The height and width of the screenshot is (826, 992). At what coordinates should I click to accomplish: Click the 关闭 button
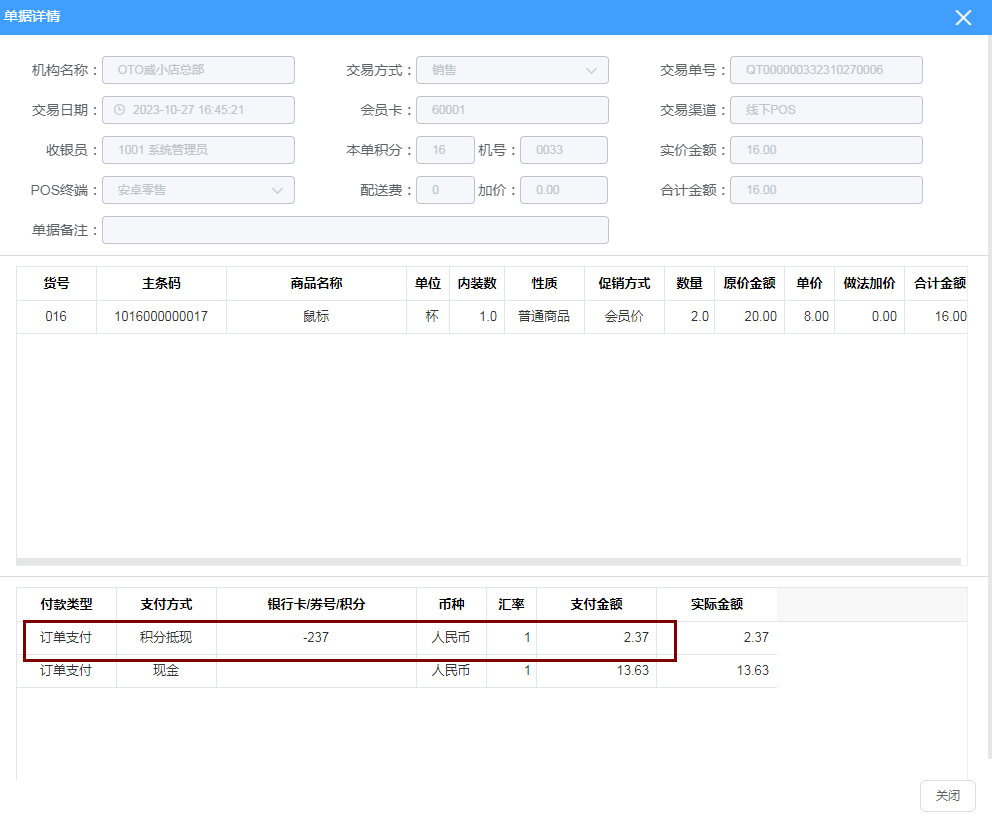point(947,796)
